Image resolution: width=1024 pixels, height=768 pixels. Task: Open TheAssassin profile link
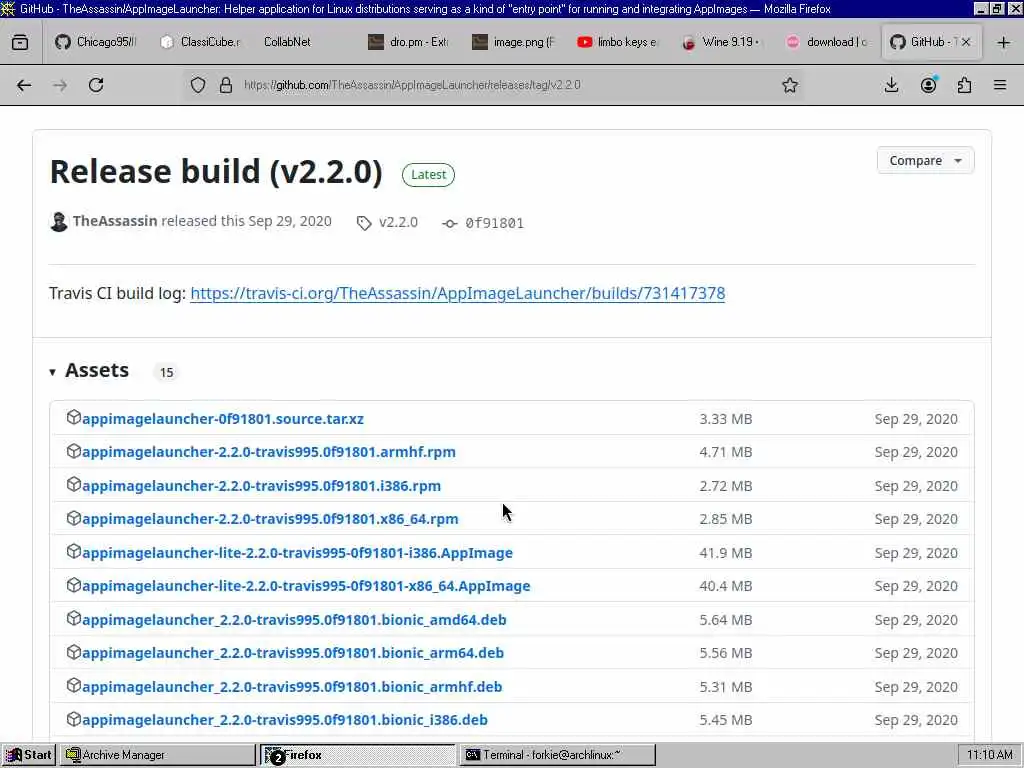[115, 221]
